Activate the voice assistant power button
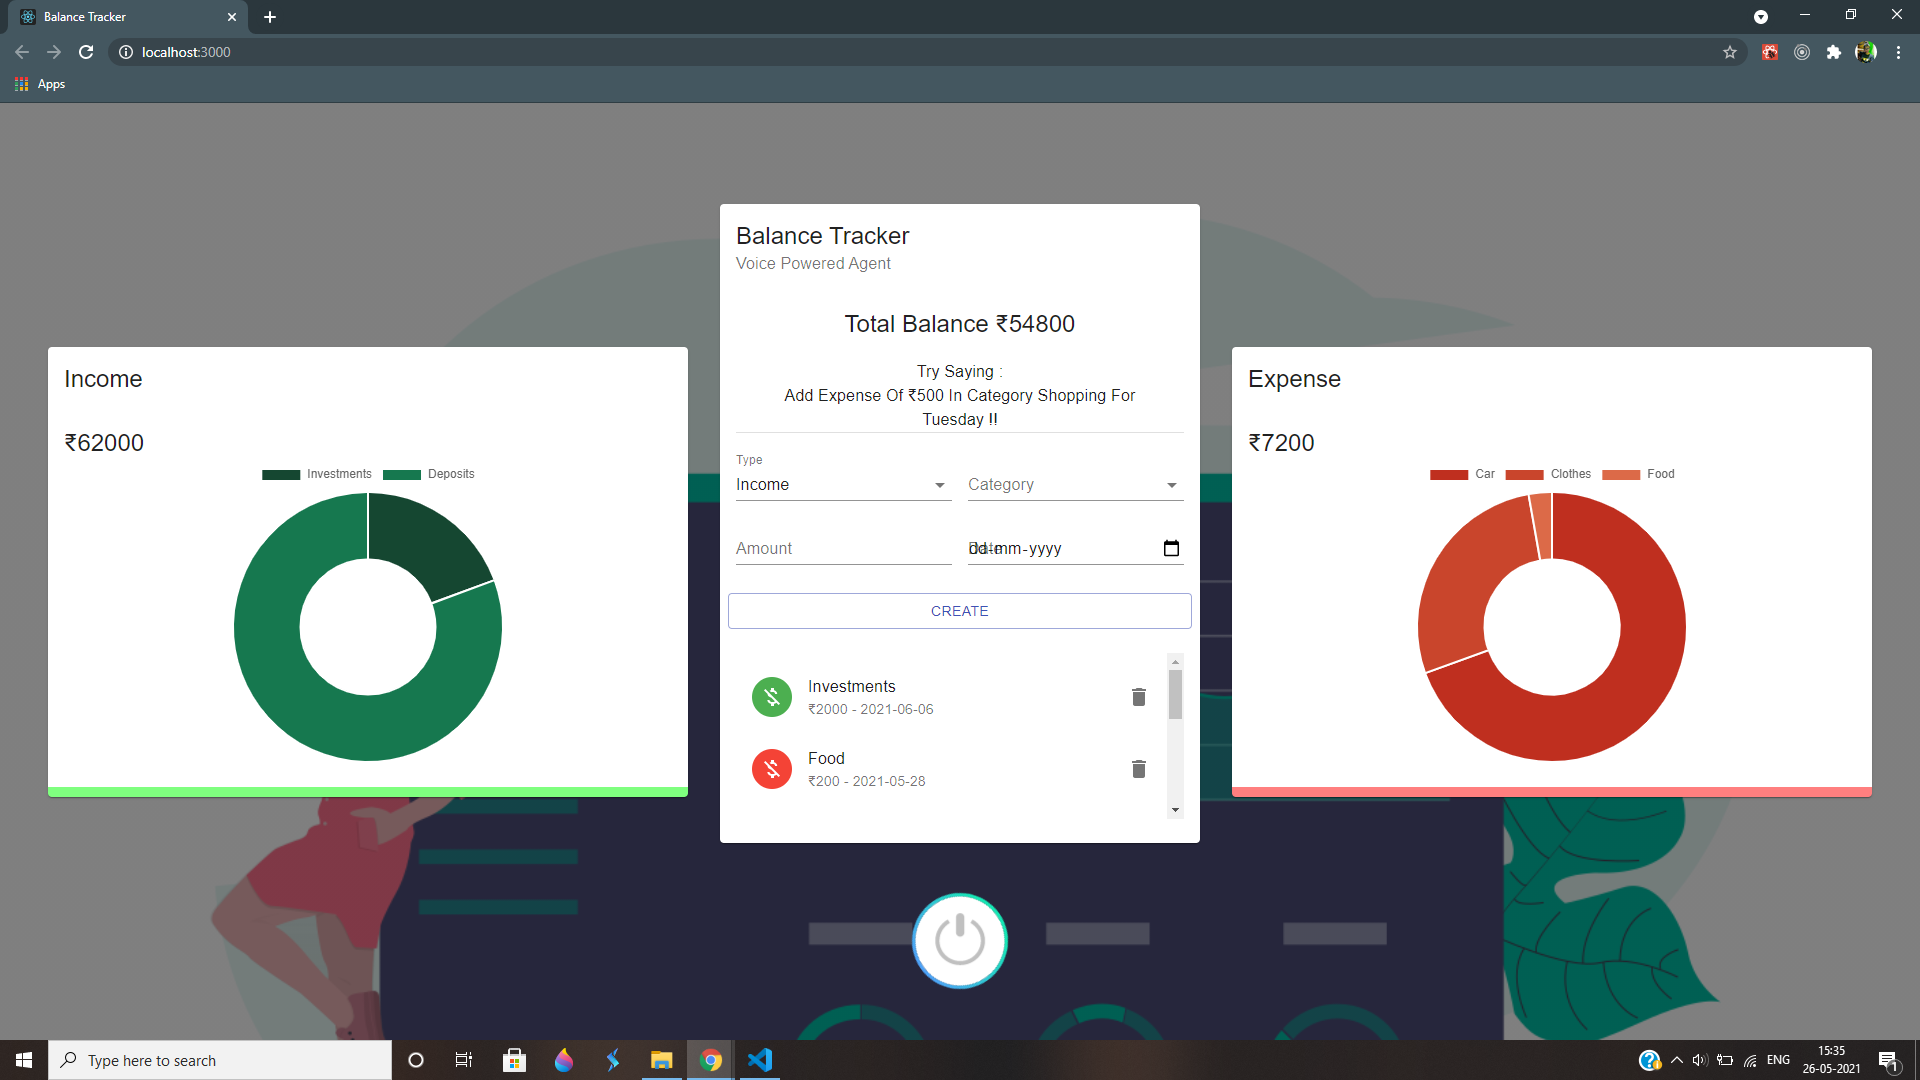Viewport: 1920px width, 1080px height. (960, 941)
